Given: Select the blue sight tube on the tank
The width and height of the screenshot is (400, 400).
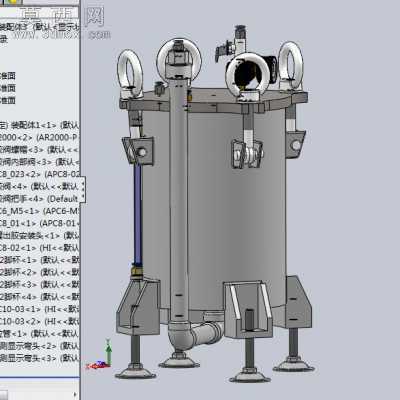Looking at the screenshot, I should [138, 213].
